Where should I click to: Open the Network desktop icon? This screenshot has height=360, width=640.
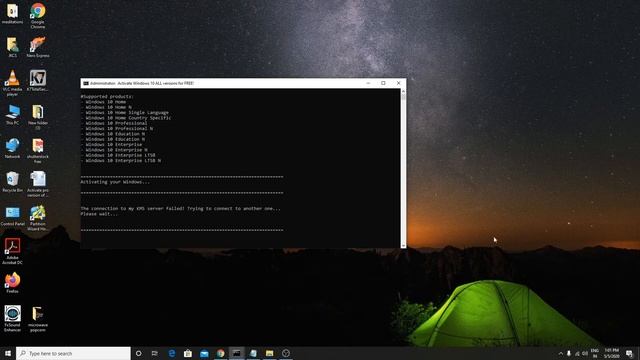[12, 148]
